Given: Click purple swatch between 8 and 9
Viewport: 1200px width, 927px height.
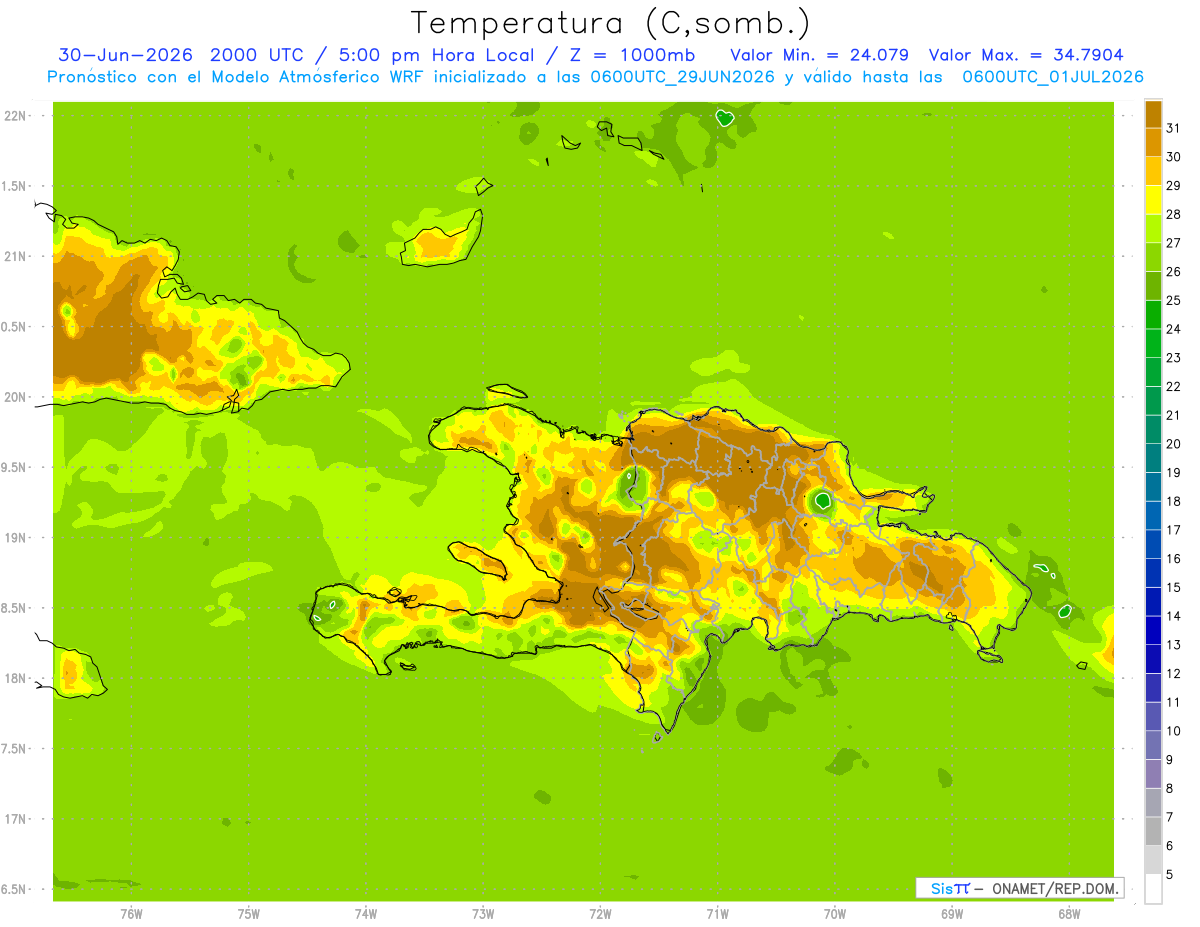Looking at the screenshot, I should point(1153,774).
